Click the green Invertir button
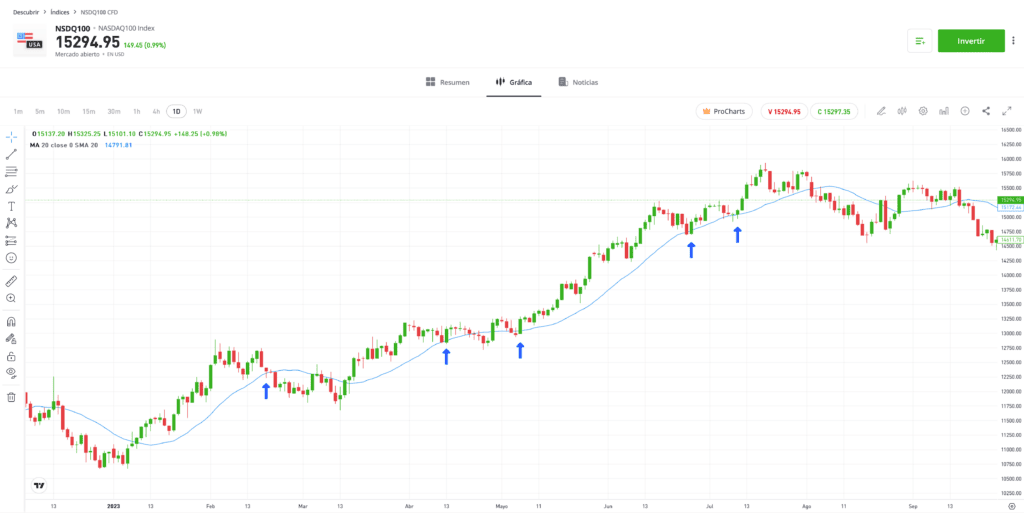Viewport: 1024px width, 513px height. pyautogui.click(x=971, y=41)
